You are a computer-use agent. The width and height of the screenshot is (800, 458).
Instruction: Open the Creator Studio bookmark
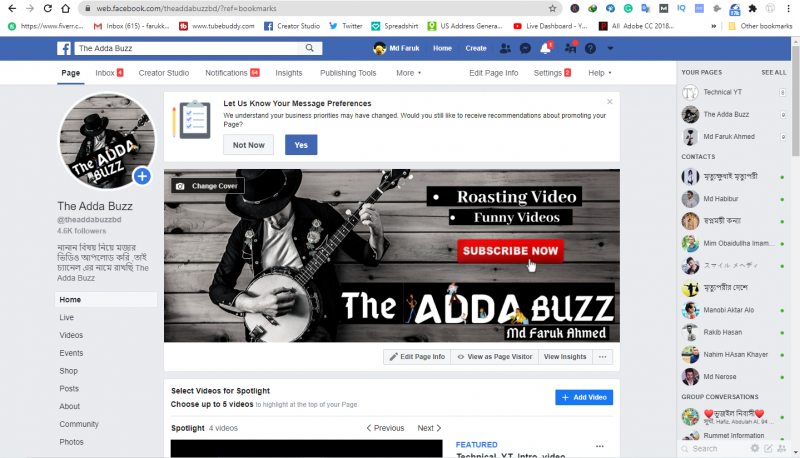click(x=292, y=26)
